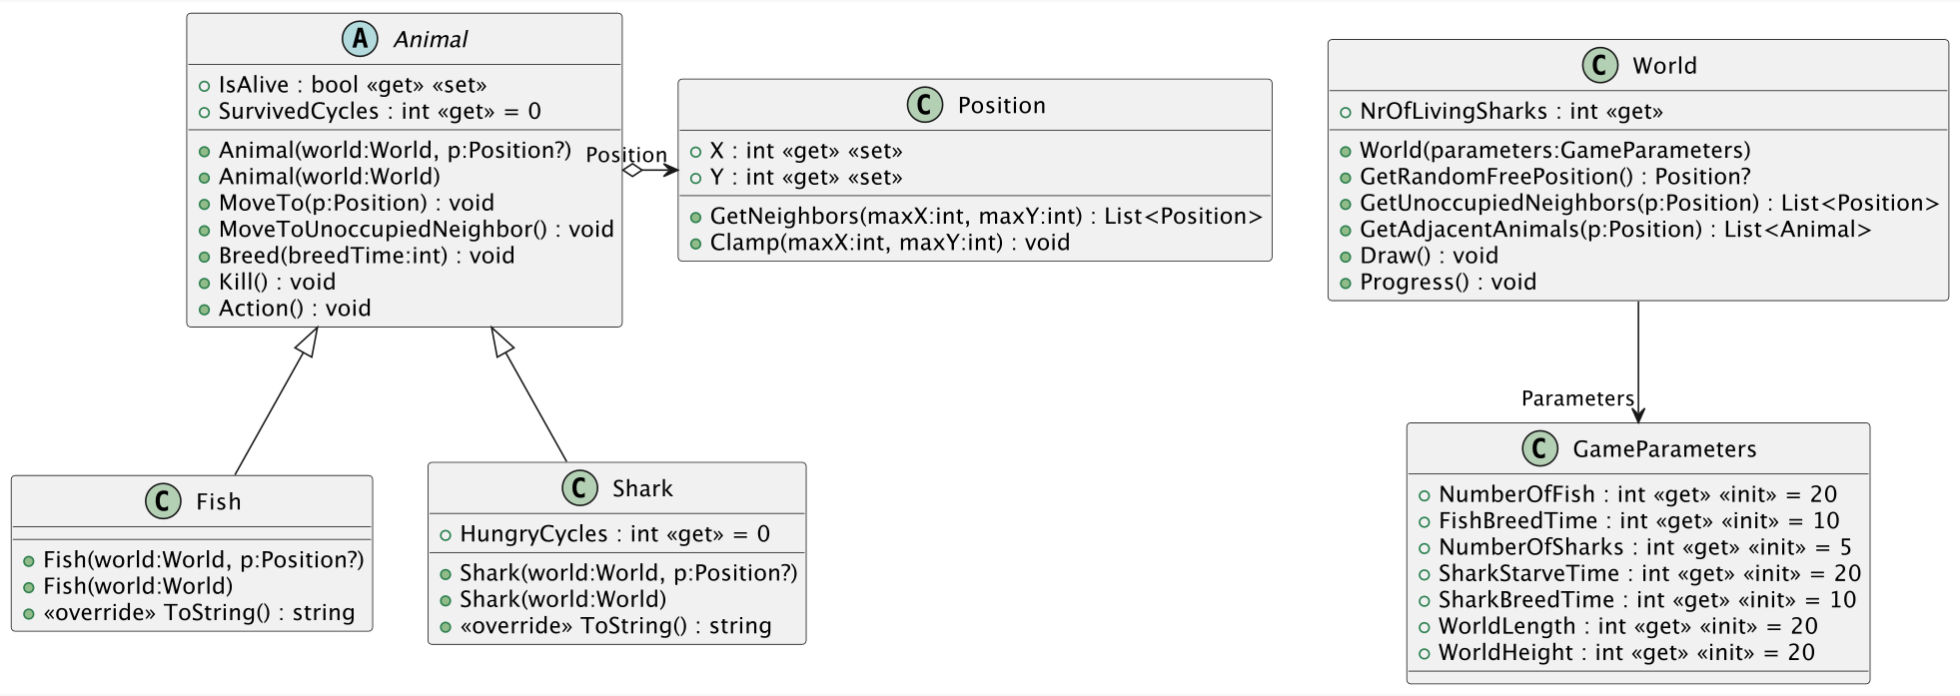The height and width of the screenshot is (696, 1960).
Task: Click the 'Position' label on the aggregation arrow
Action: coord(626,155)
